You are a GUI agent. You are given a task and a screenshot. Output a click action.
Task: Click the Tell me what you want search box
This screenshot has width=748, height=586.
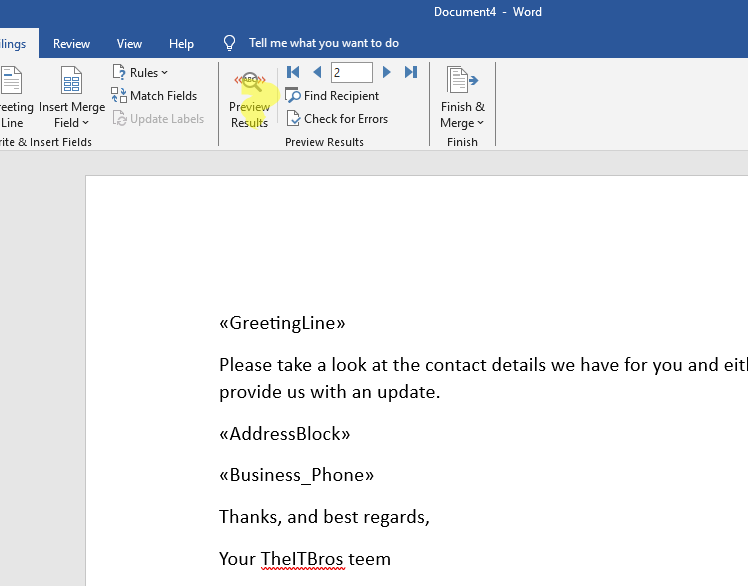click(x=324, y=43)
